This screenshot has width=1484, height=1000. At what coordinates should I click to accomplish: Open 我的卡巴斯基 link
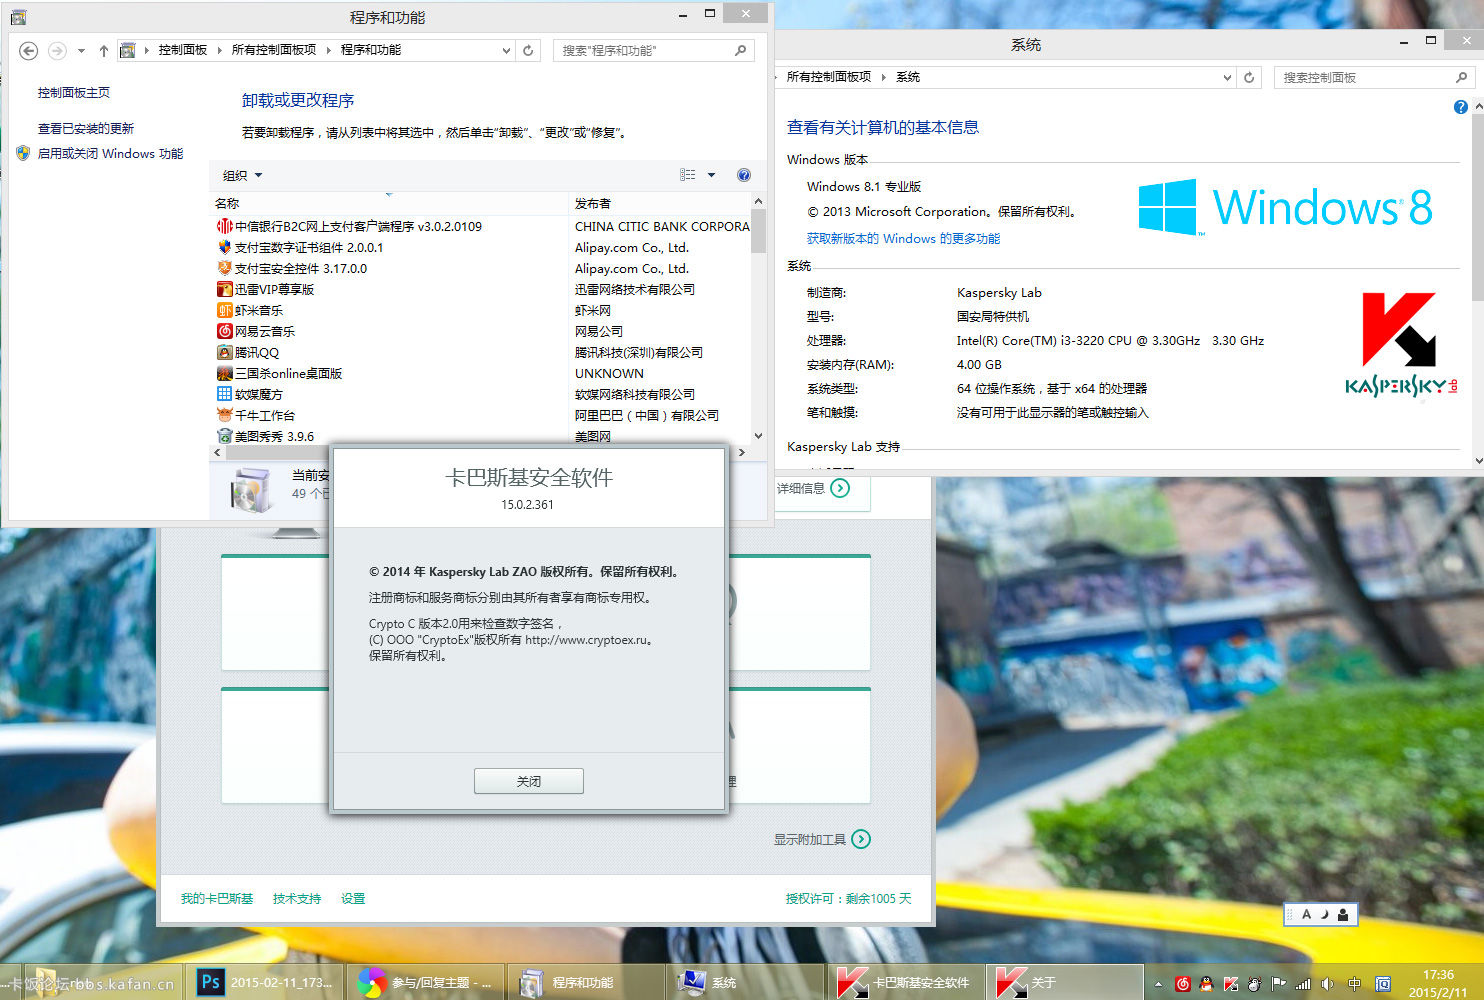[x=217, y=899]
